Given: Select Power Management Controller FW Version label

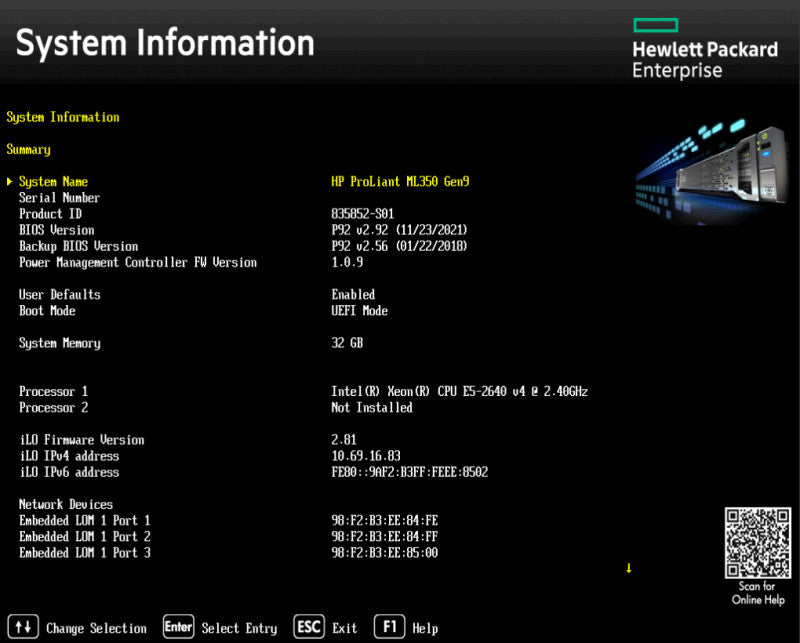Looking at the screenshot, I should (x=138, y=262).
